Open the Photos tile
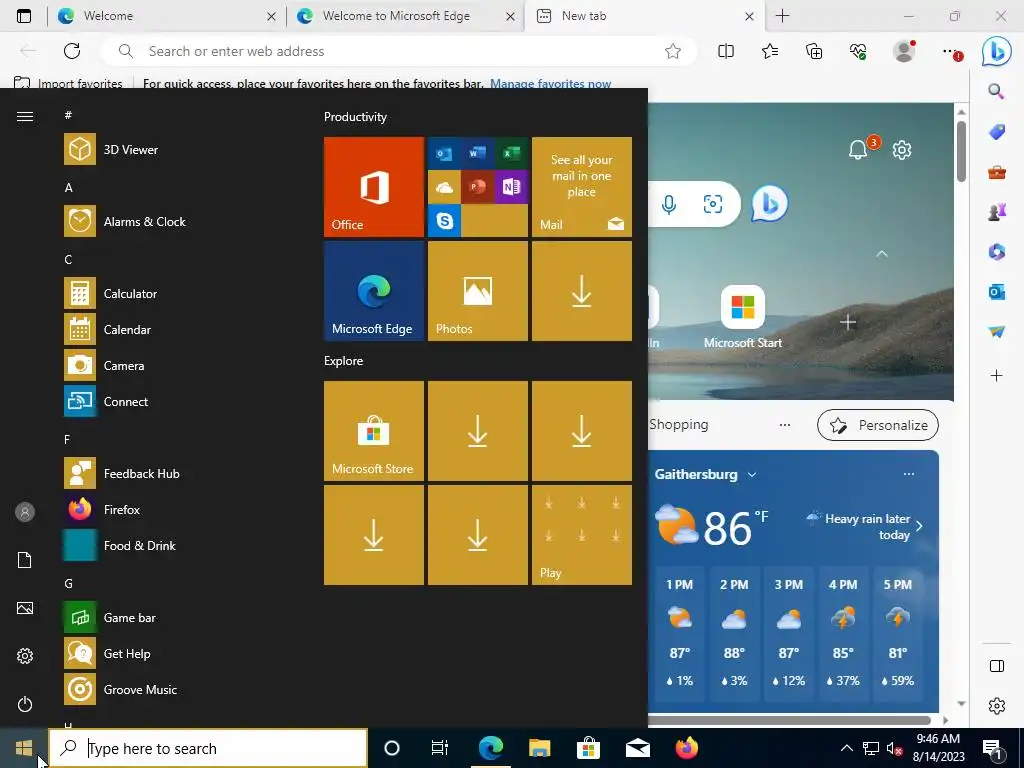This screenshot has width=1024, height=768. tap(477, 291)
